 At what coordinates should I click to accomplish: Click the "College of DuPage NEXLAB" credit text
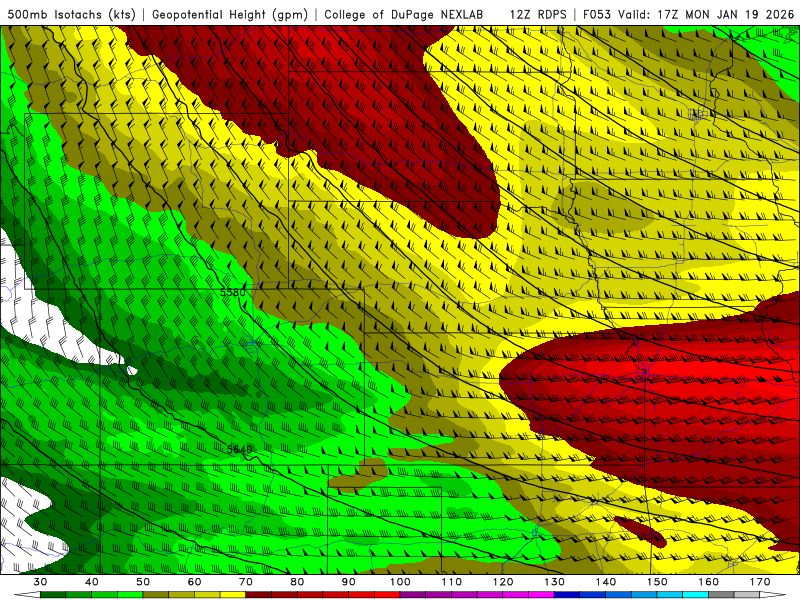[x=404, y=14]
